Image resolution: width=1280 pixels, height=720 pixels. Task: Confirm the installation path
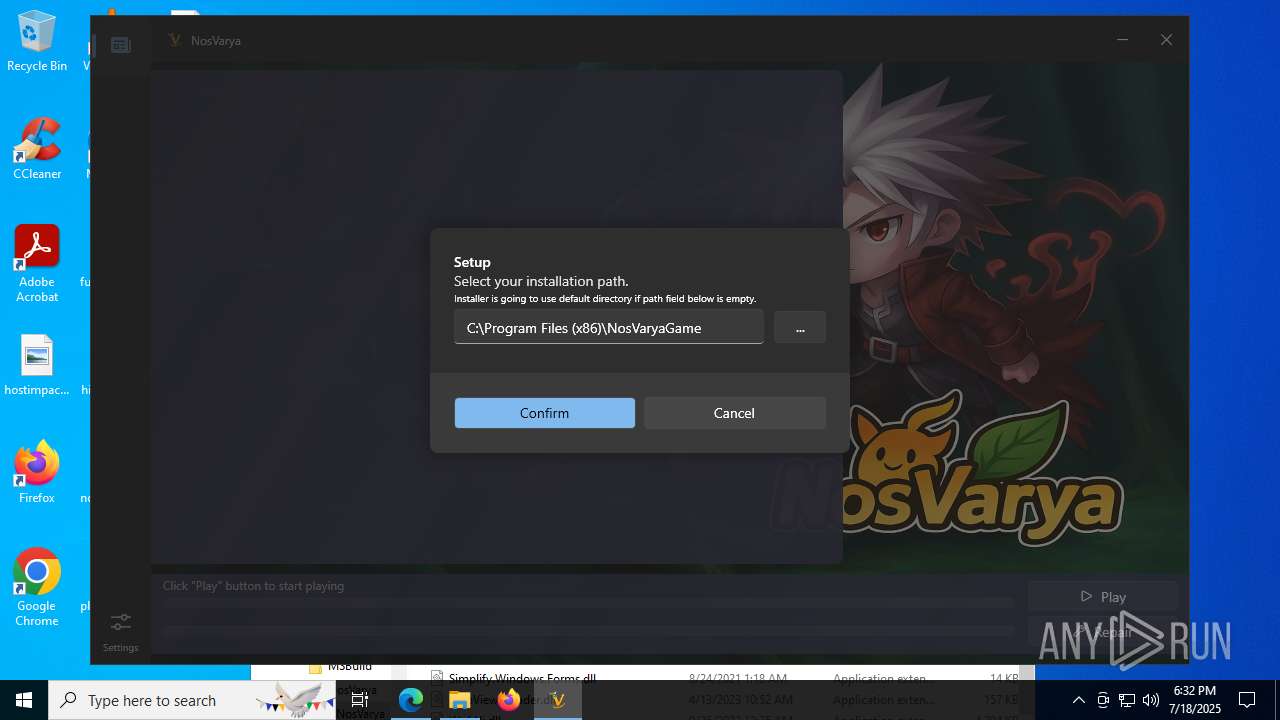544,413
